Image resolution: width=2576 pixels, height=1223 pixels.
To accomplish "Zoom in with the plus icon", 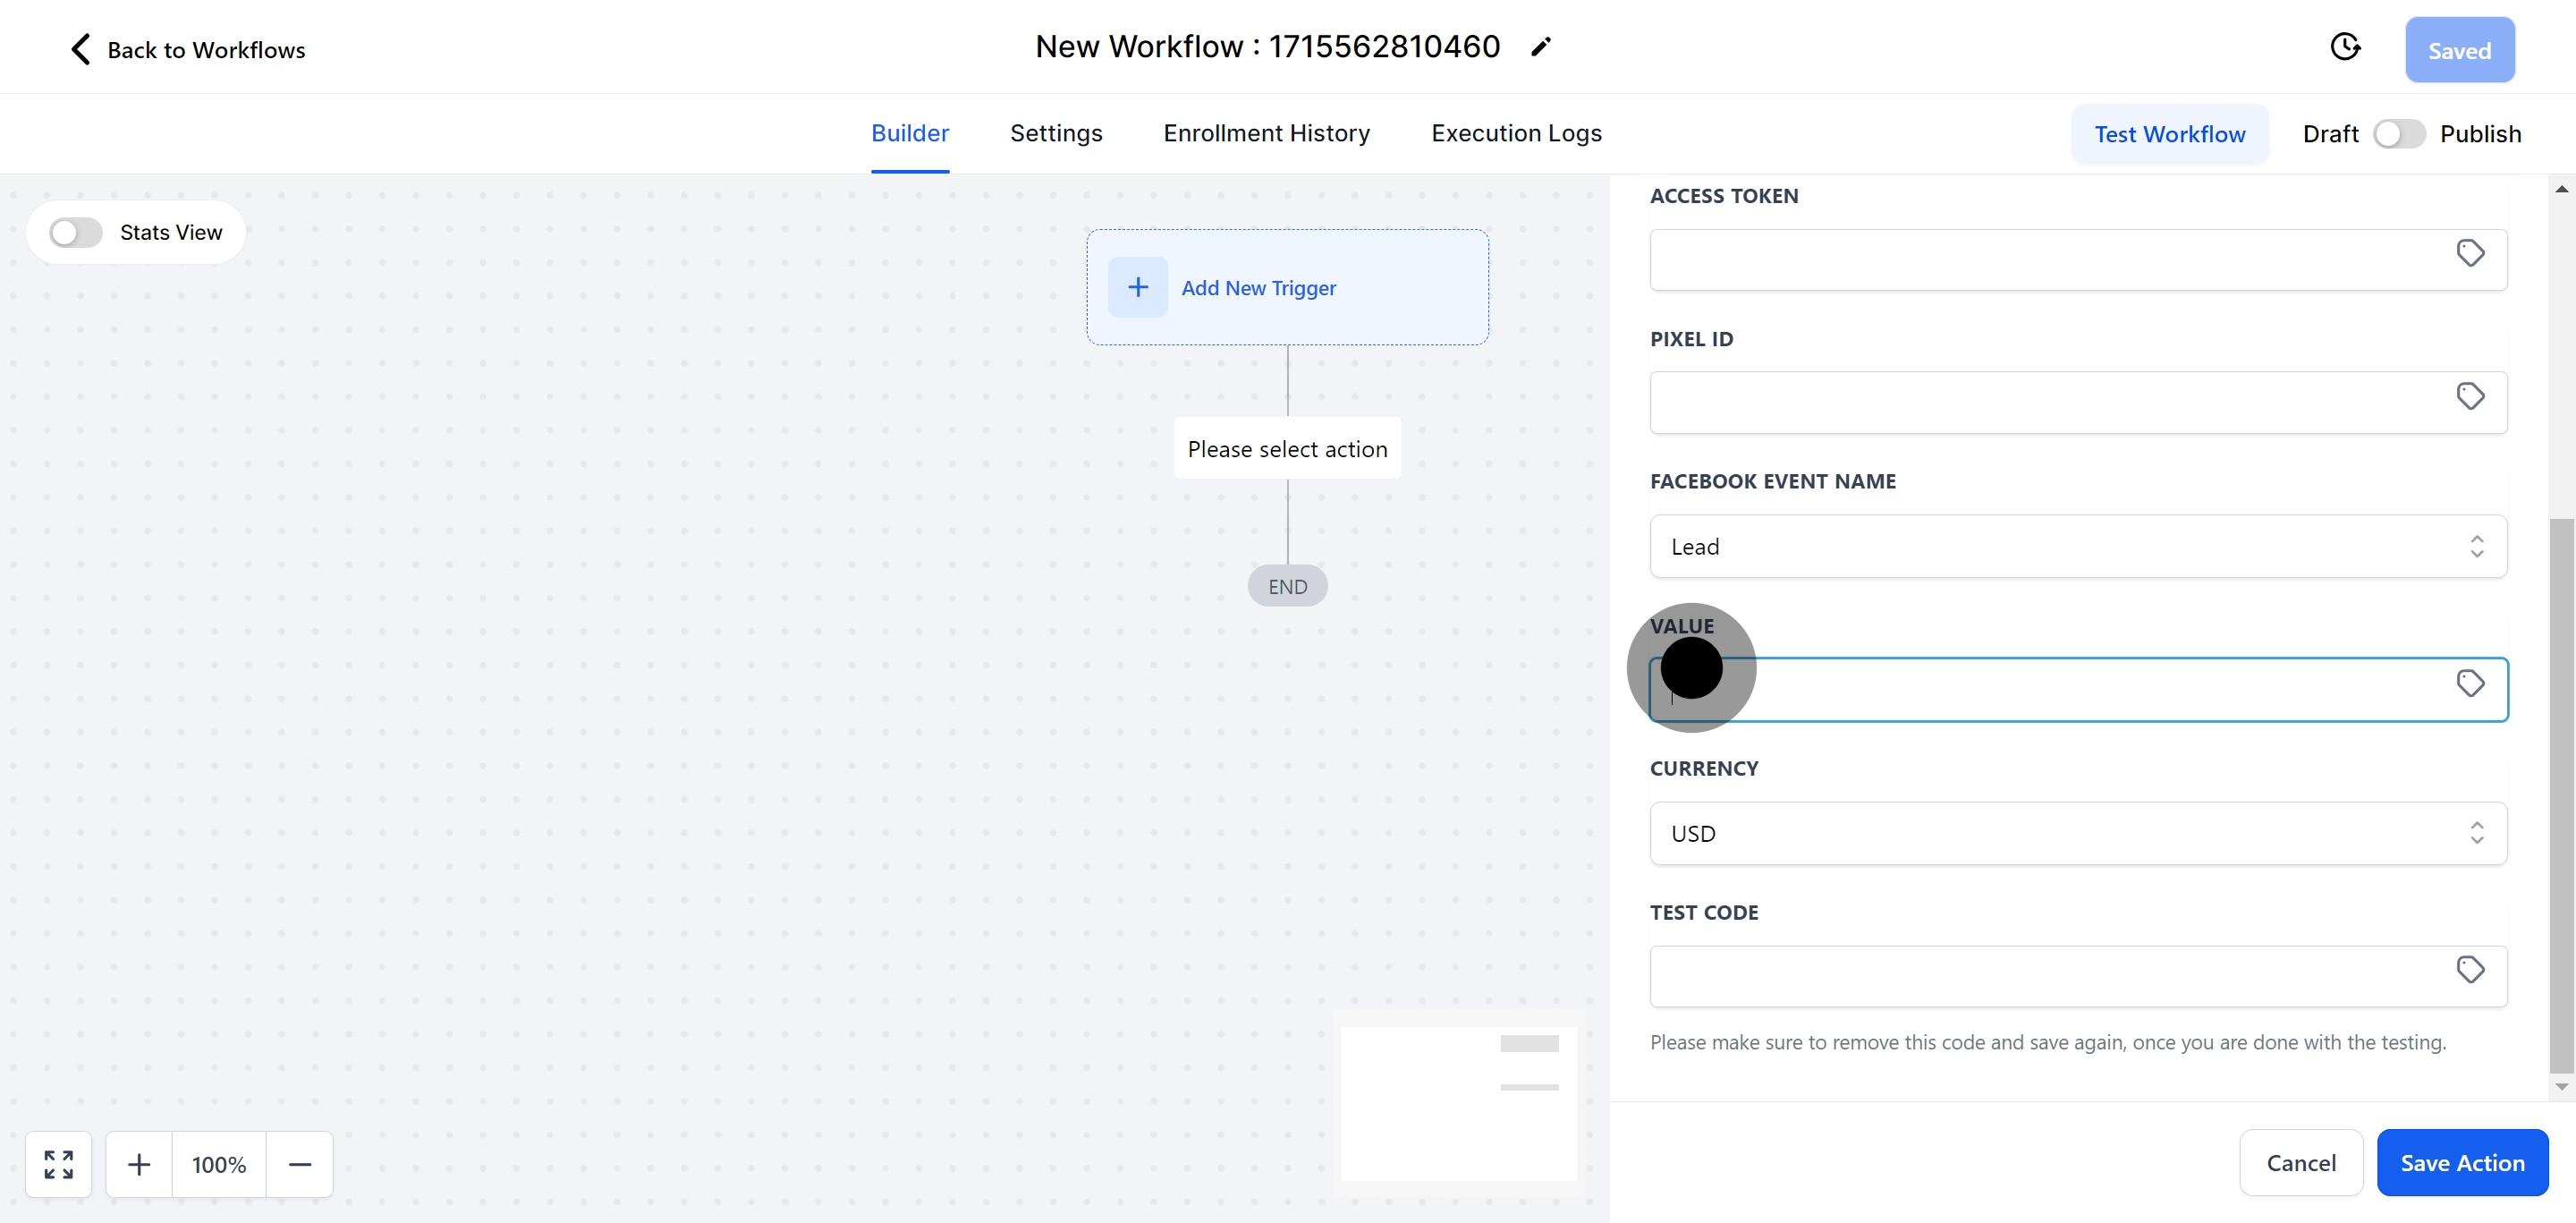I will (x=139, y=1164).
